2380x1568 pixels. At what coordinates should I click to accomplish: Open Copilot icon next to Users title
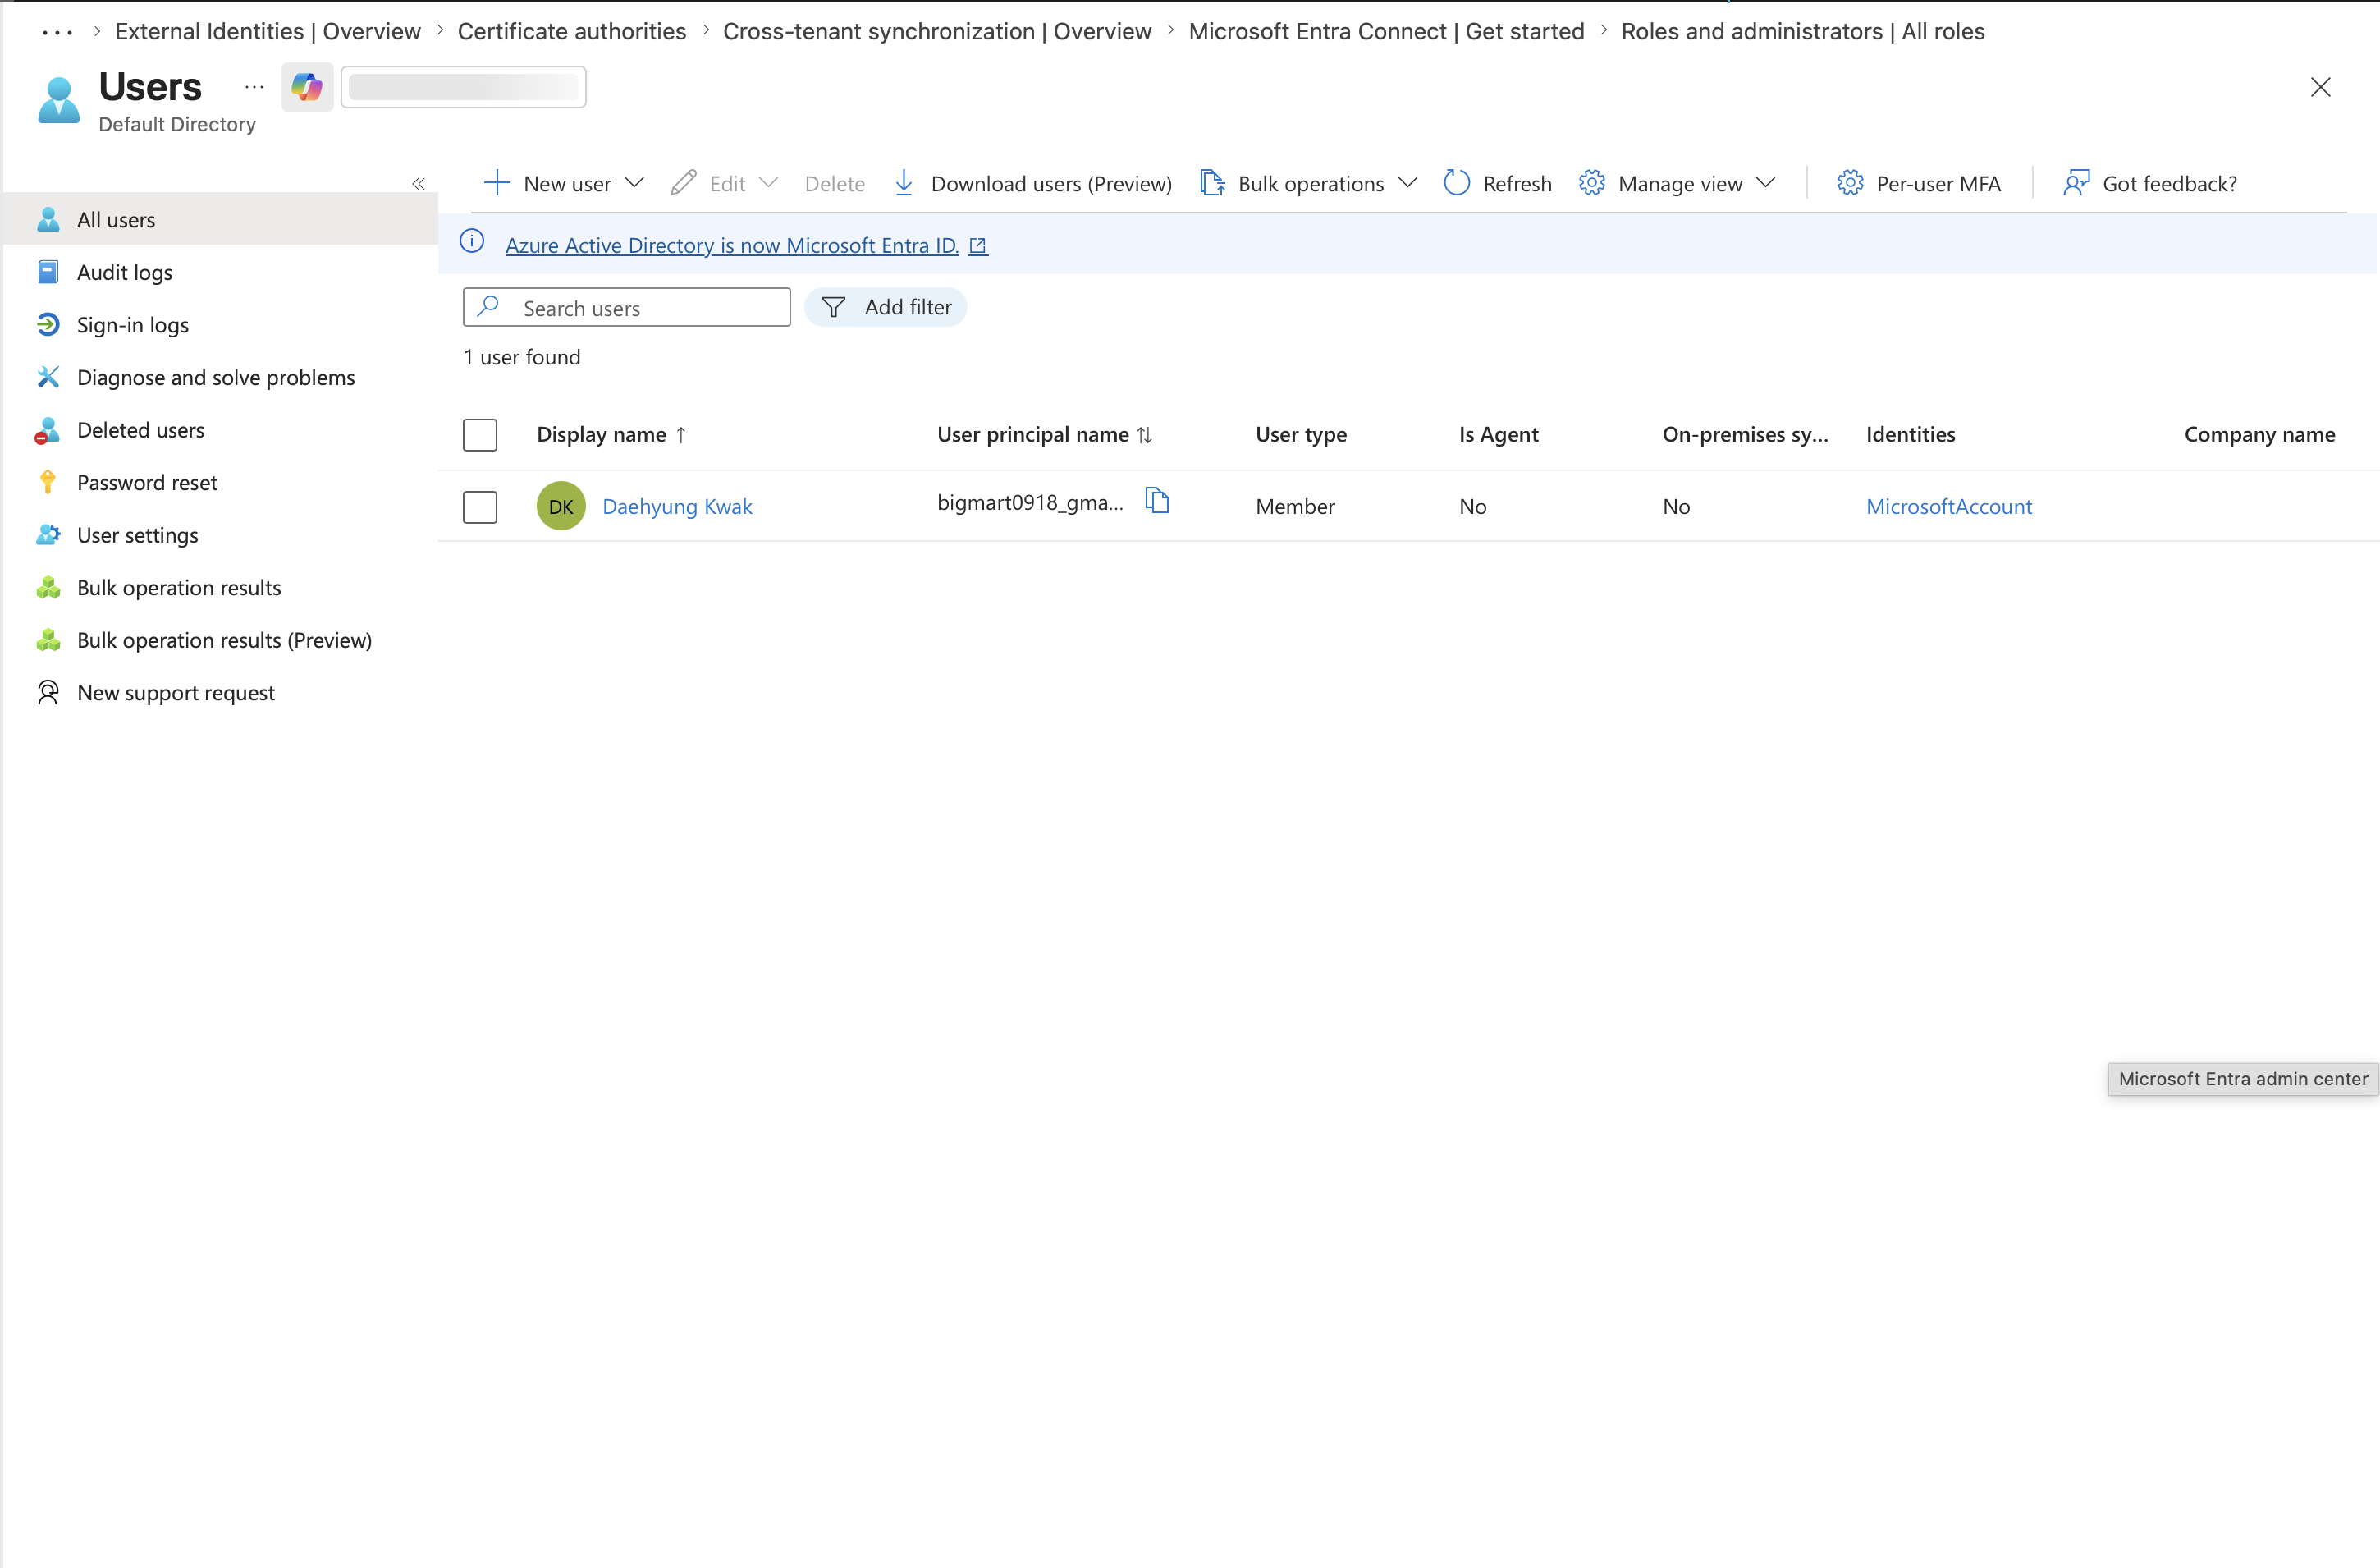[307, 87]
